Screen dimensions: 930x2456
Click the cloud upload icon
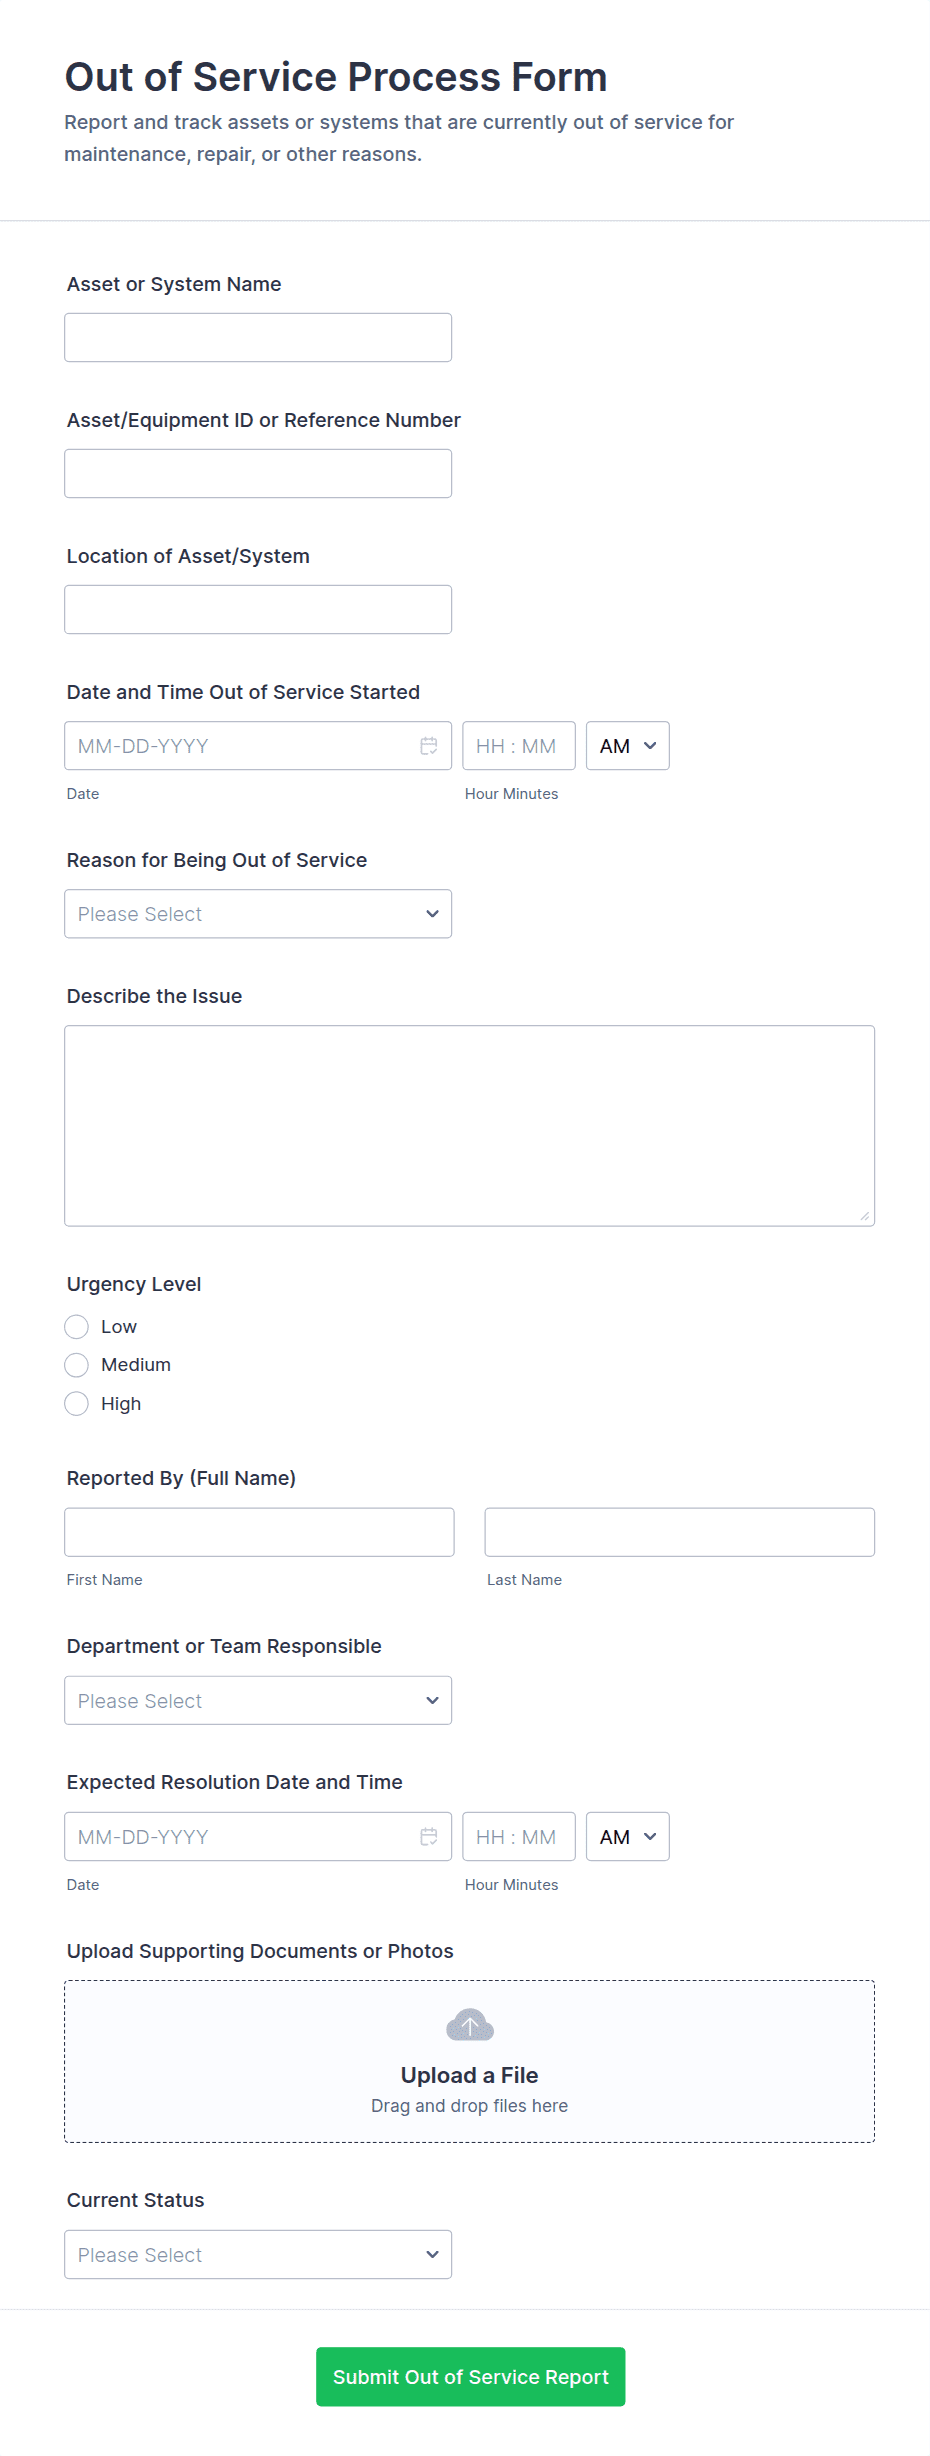tap(470, 2025)
